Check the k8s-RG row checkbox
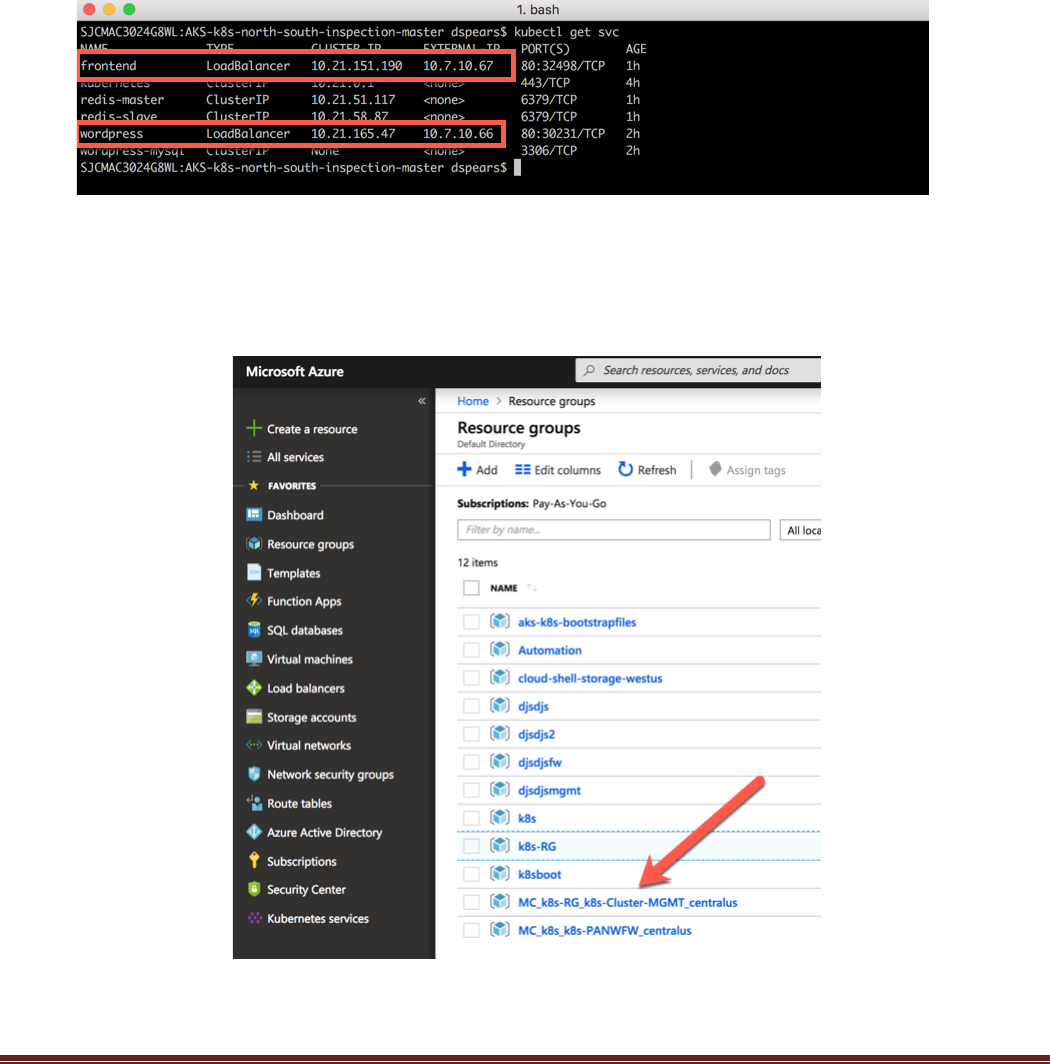The width and height of the screenshot is (1050, 1064). click(471, 846)
